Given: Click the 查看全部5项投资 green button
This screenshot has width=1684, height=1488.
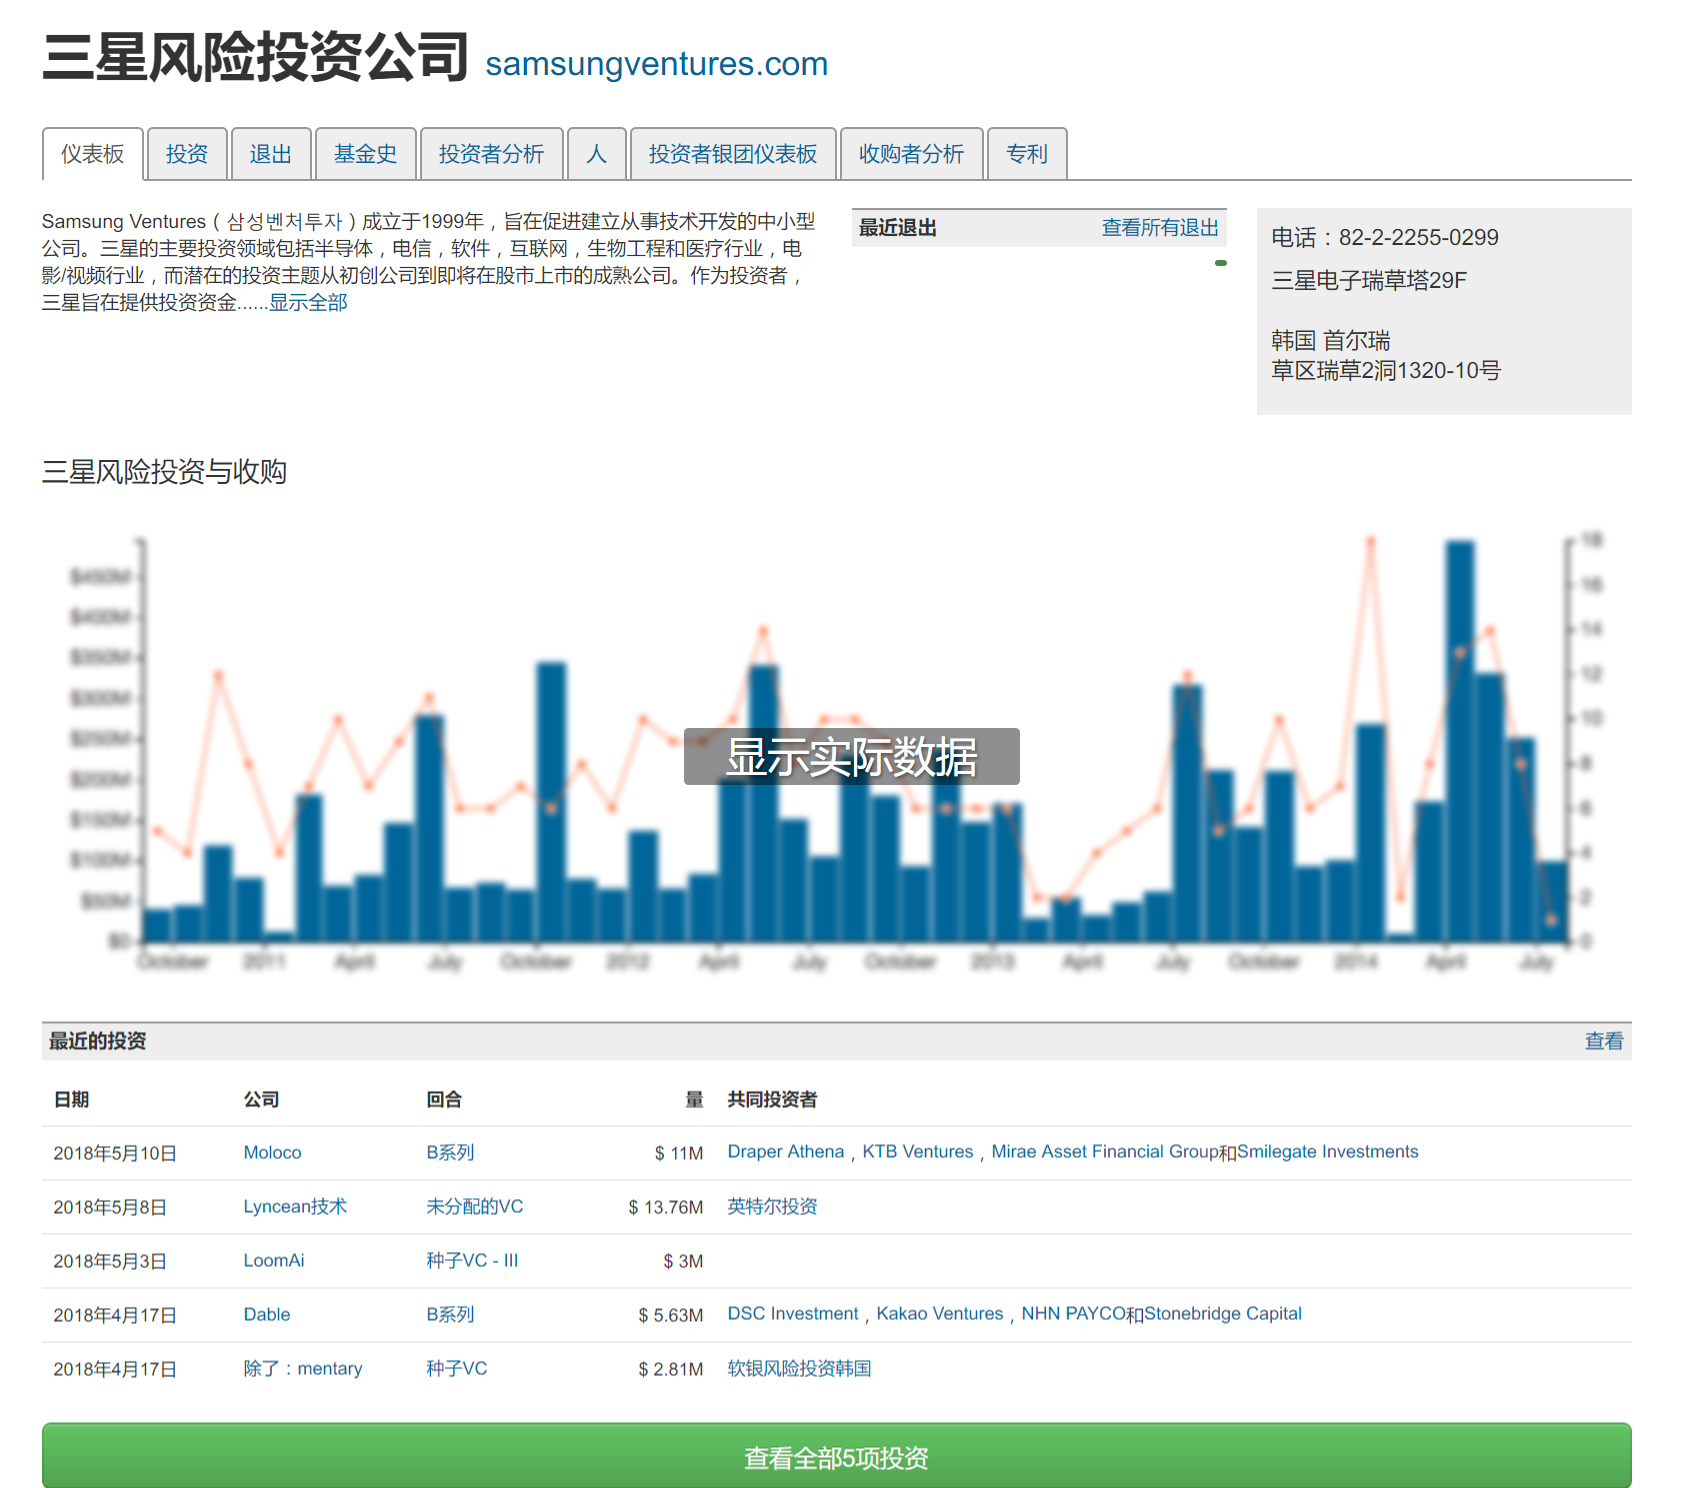Looking at the screenshot, I should 837,1456.
